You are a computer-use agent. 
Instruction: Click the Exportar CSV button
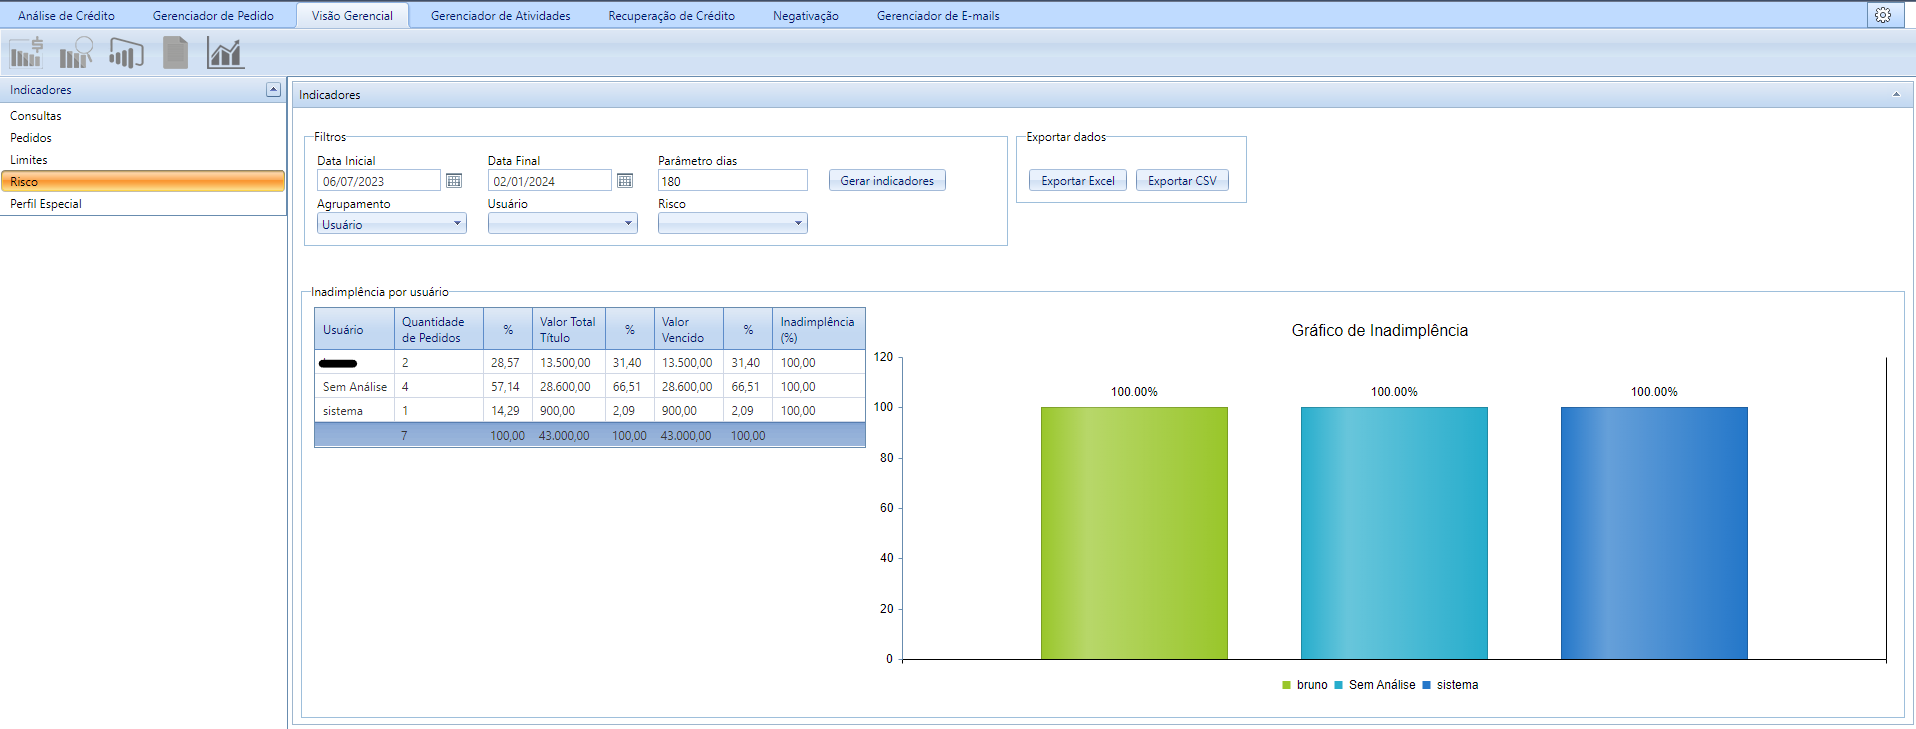[1182, 181]
